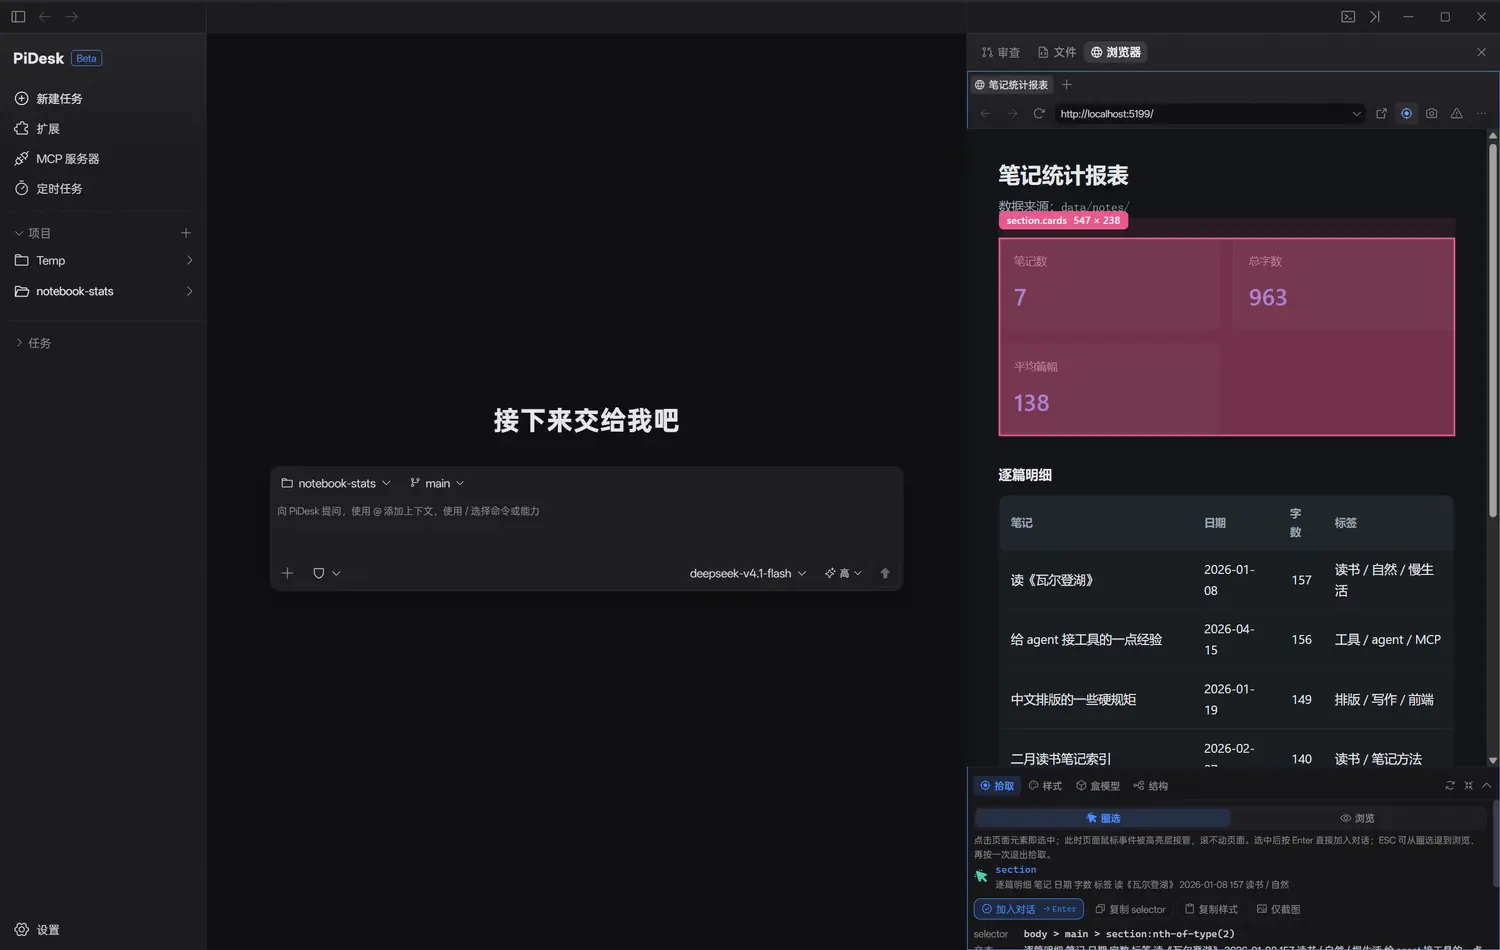Collapse the 项目 section

(x=32, y=233)
